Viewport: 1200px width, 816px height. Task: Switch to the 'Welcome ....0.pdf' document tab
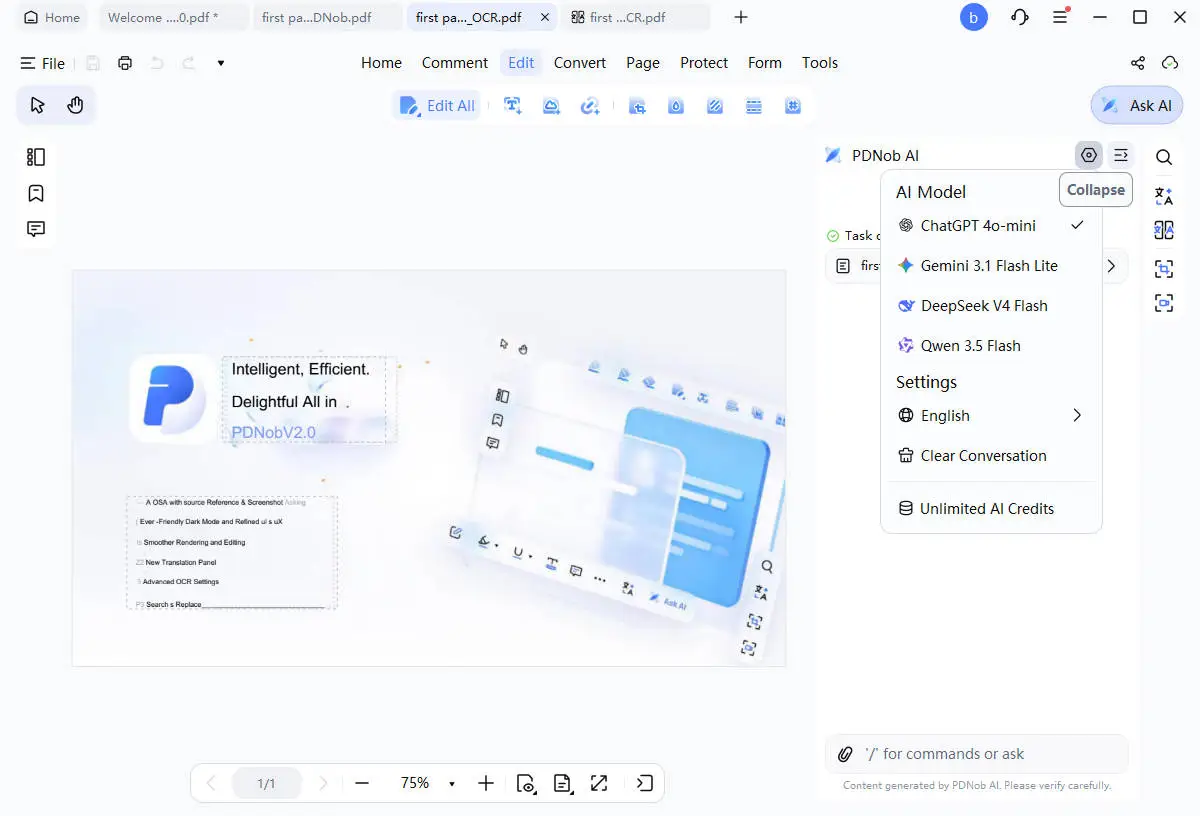(176, 17)
